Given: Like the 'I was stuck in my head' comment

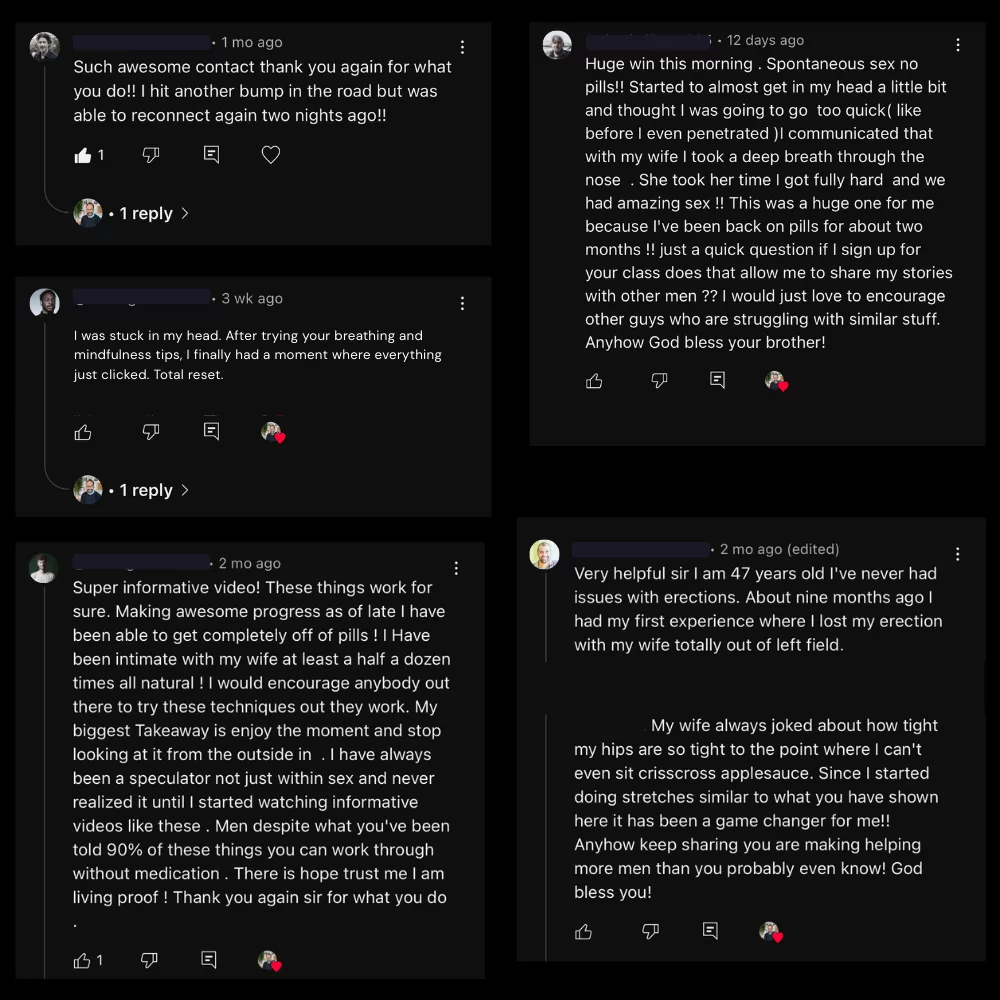Looking at the screenshot, I should (82, 431).
